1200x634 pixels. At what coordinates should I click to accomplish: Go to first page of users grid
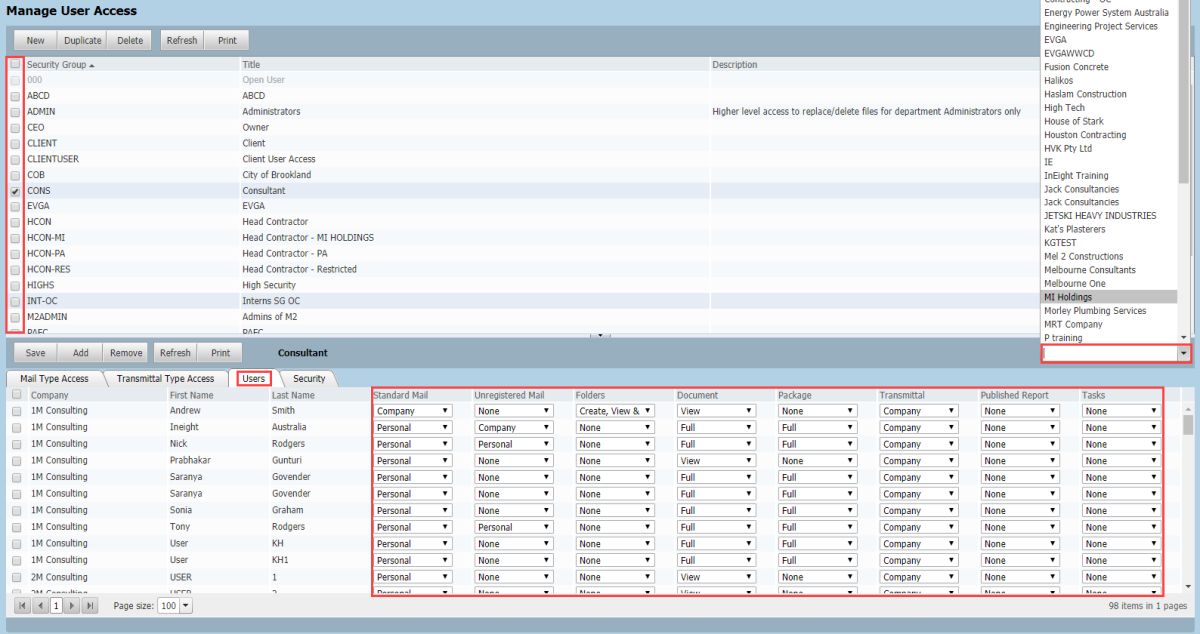pyautogui.click(x=24, y=606)
